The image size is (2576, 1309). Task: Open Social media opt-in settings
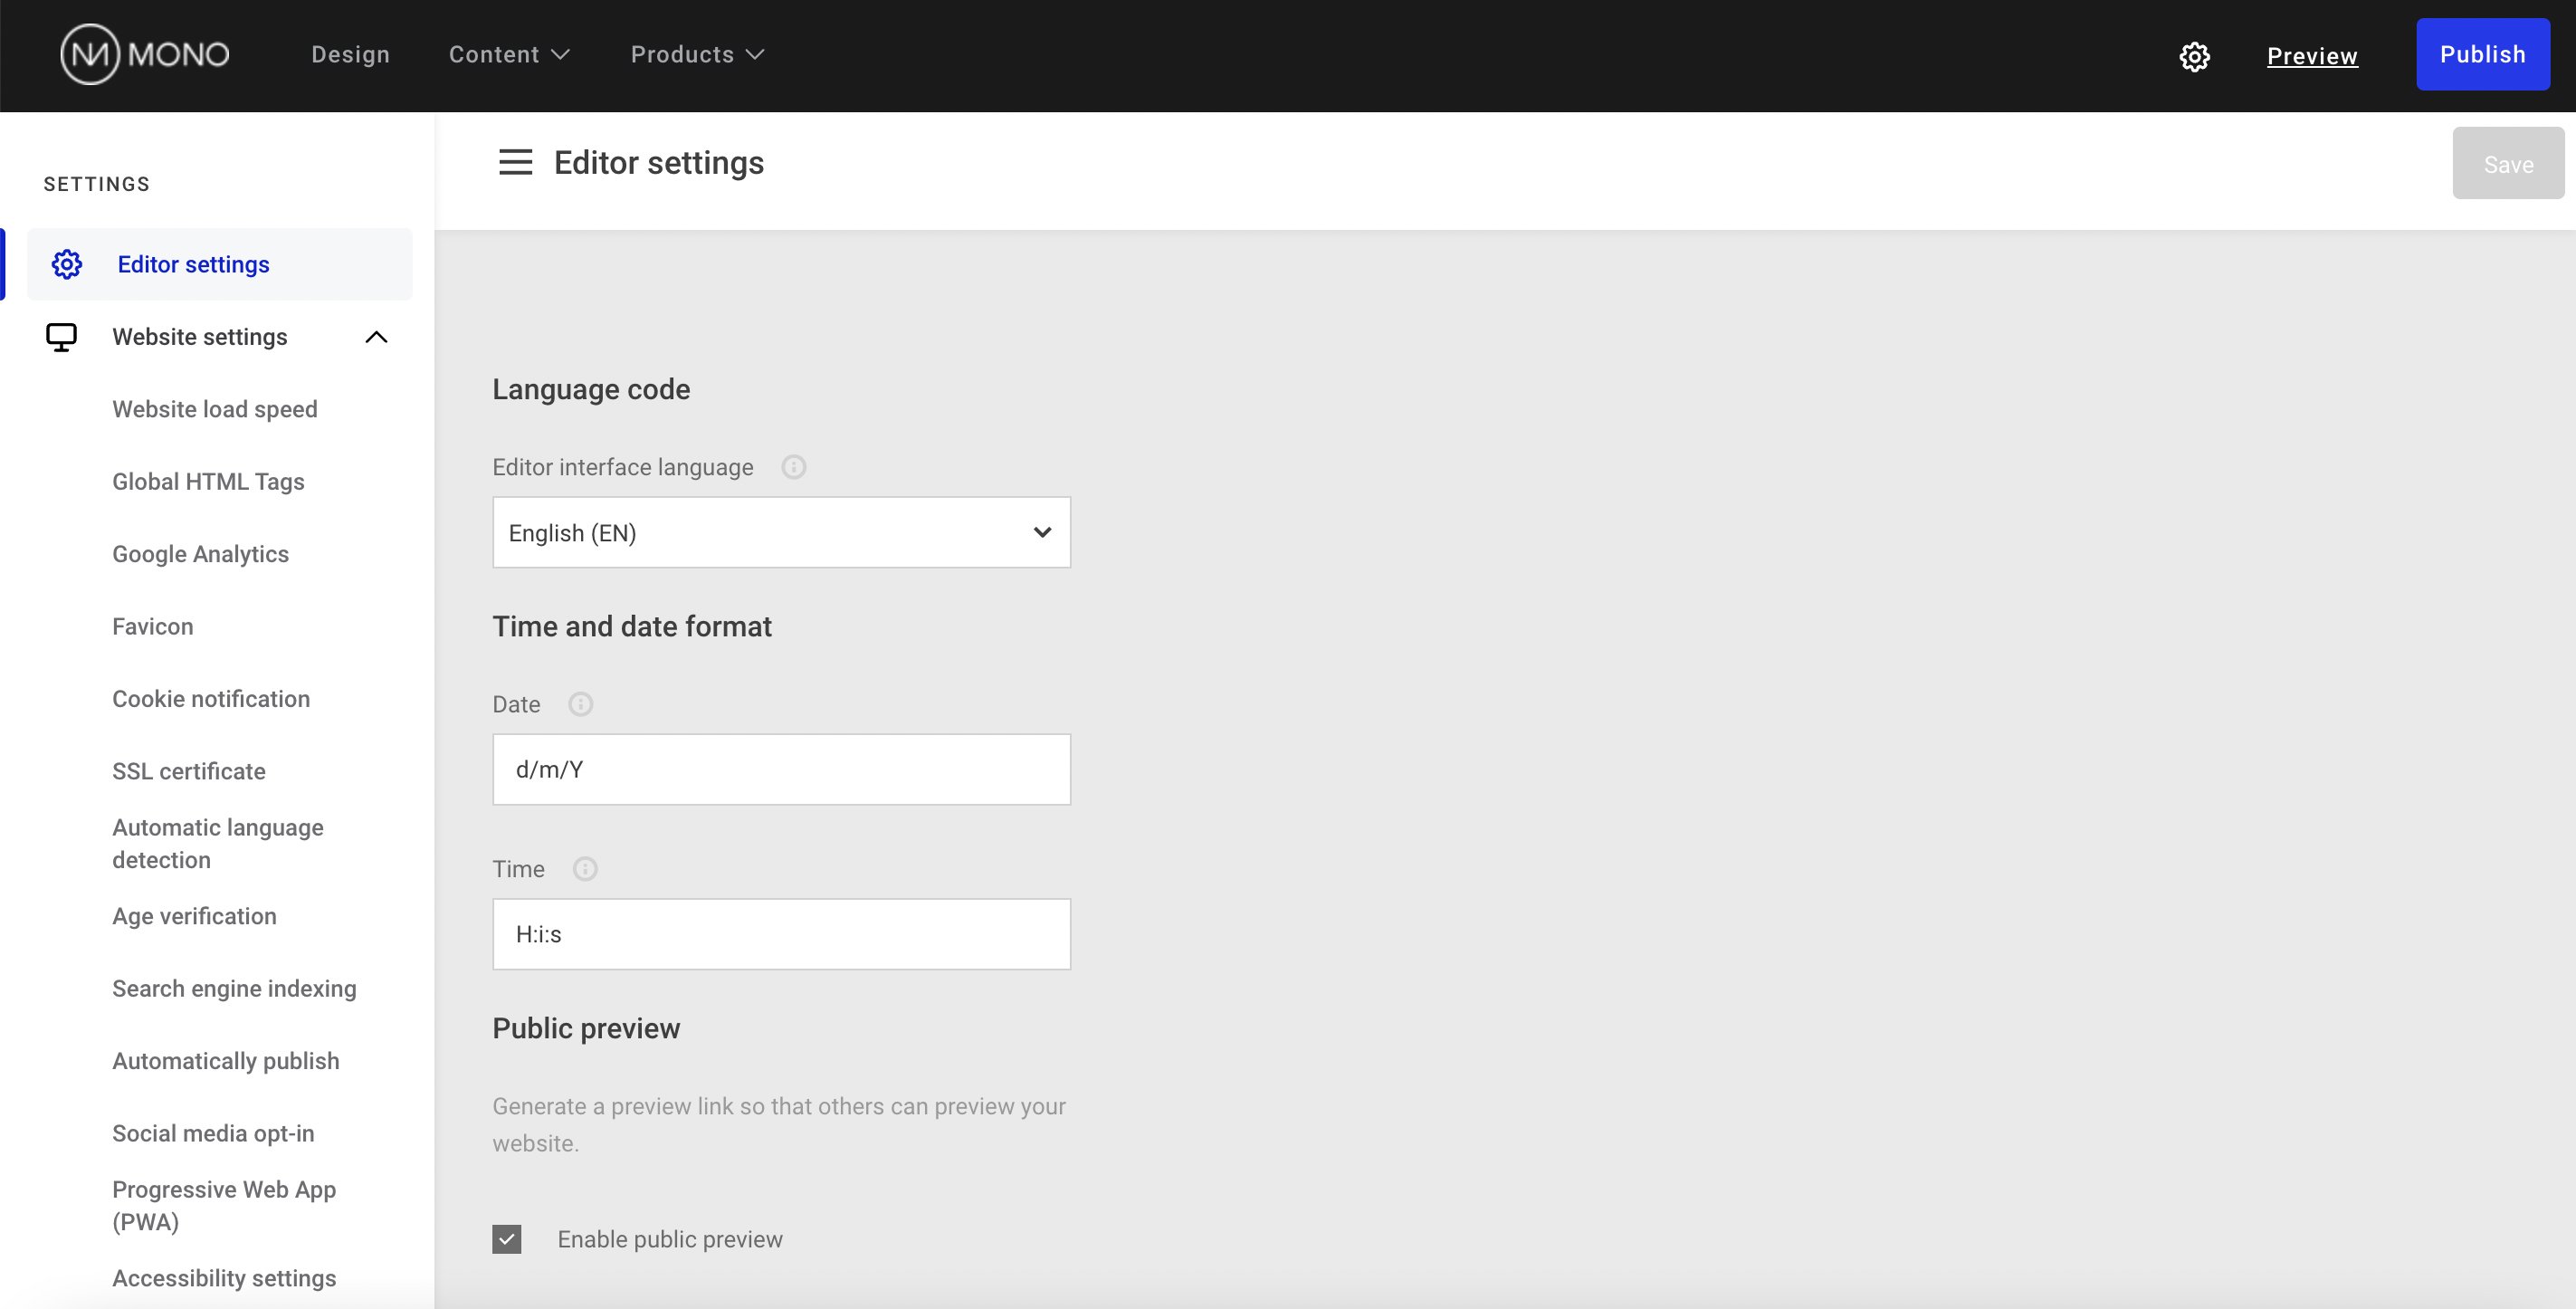coord(213,1133)
